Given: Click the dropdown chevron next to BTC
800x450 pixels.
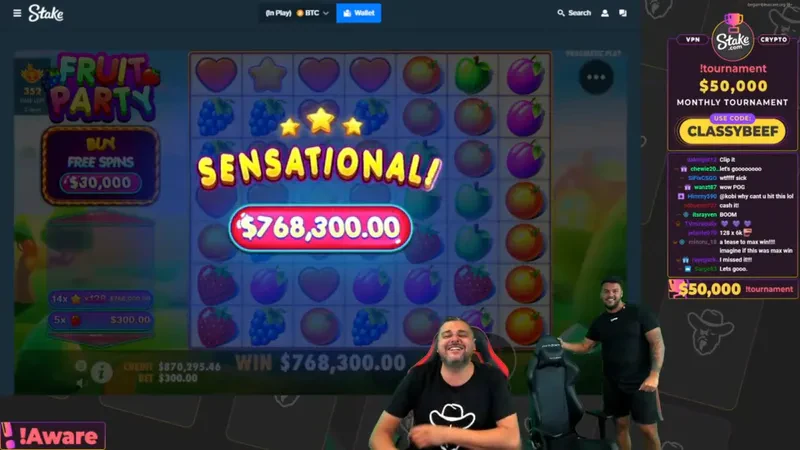Looking at the screenshot, I should (x=326, y=13).
